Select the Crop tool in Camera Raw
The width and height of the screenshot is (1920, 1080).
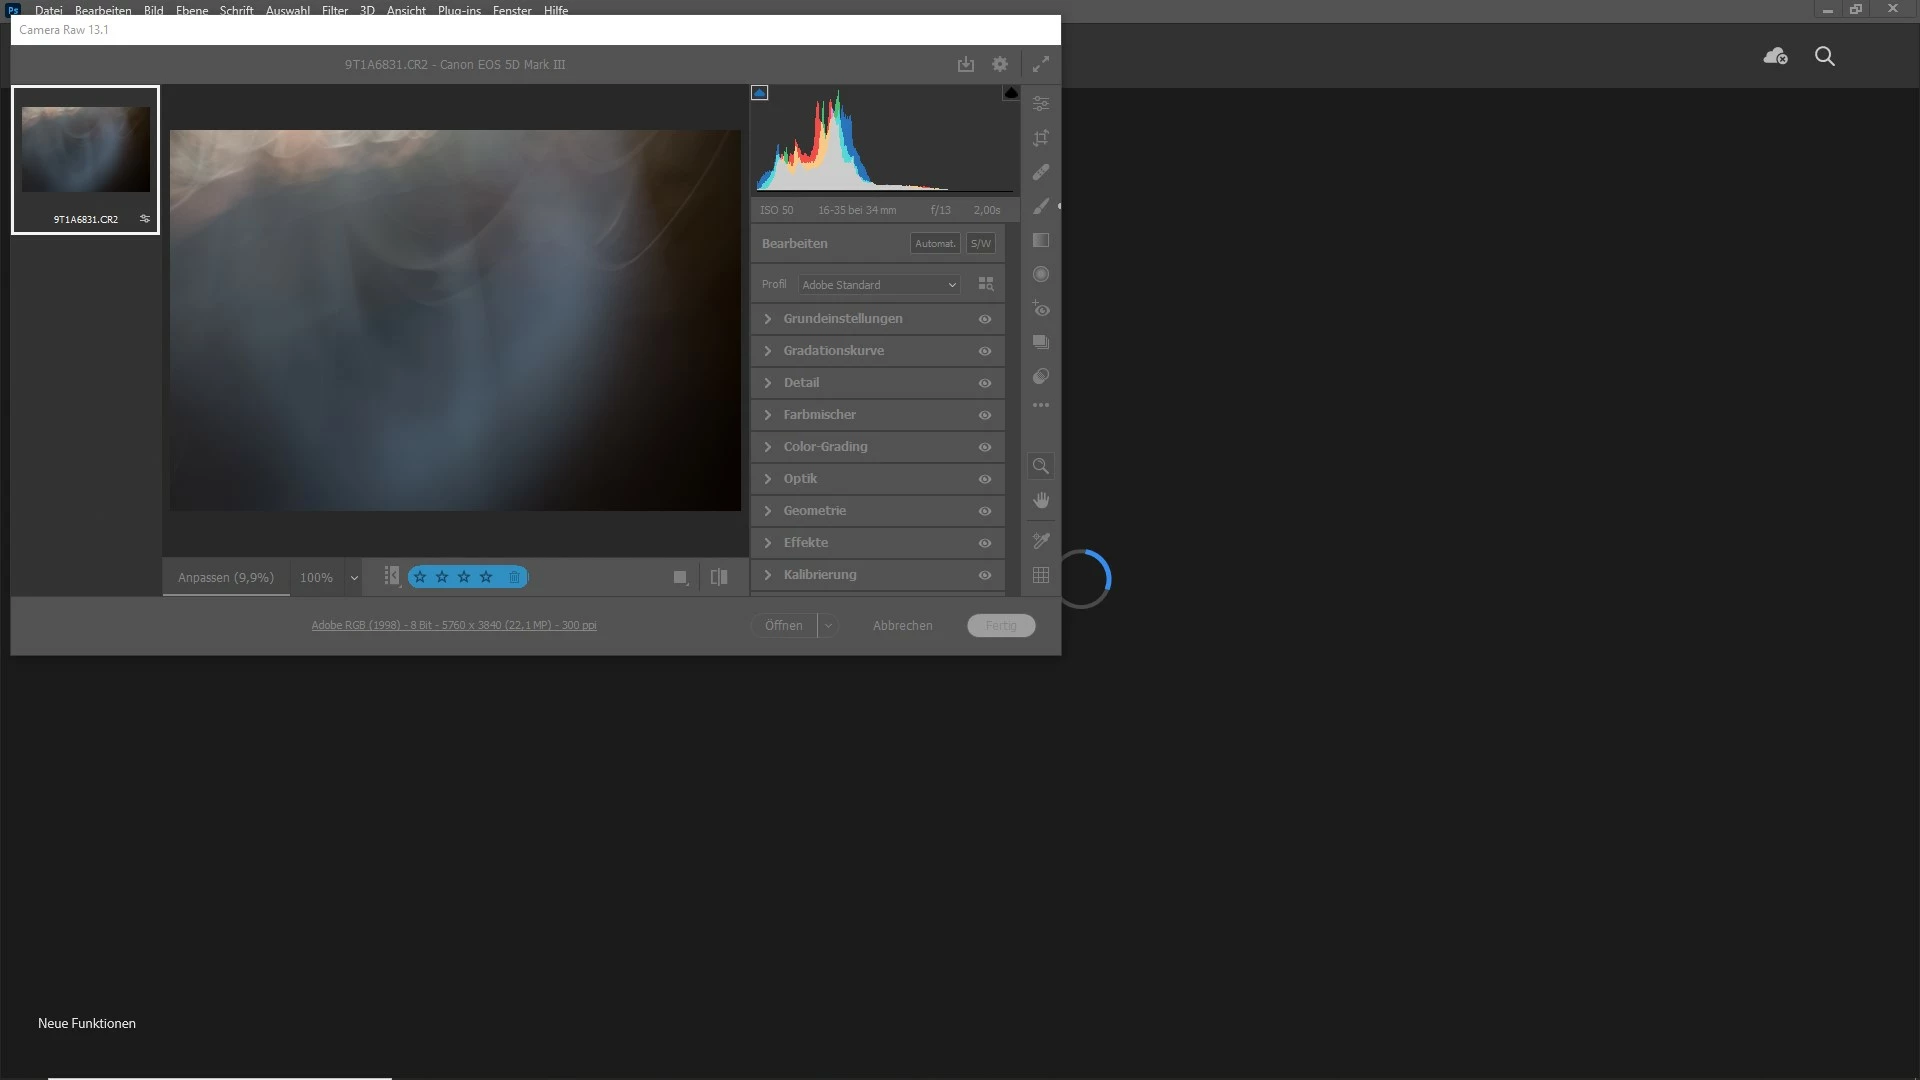[1041, 138]
